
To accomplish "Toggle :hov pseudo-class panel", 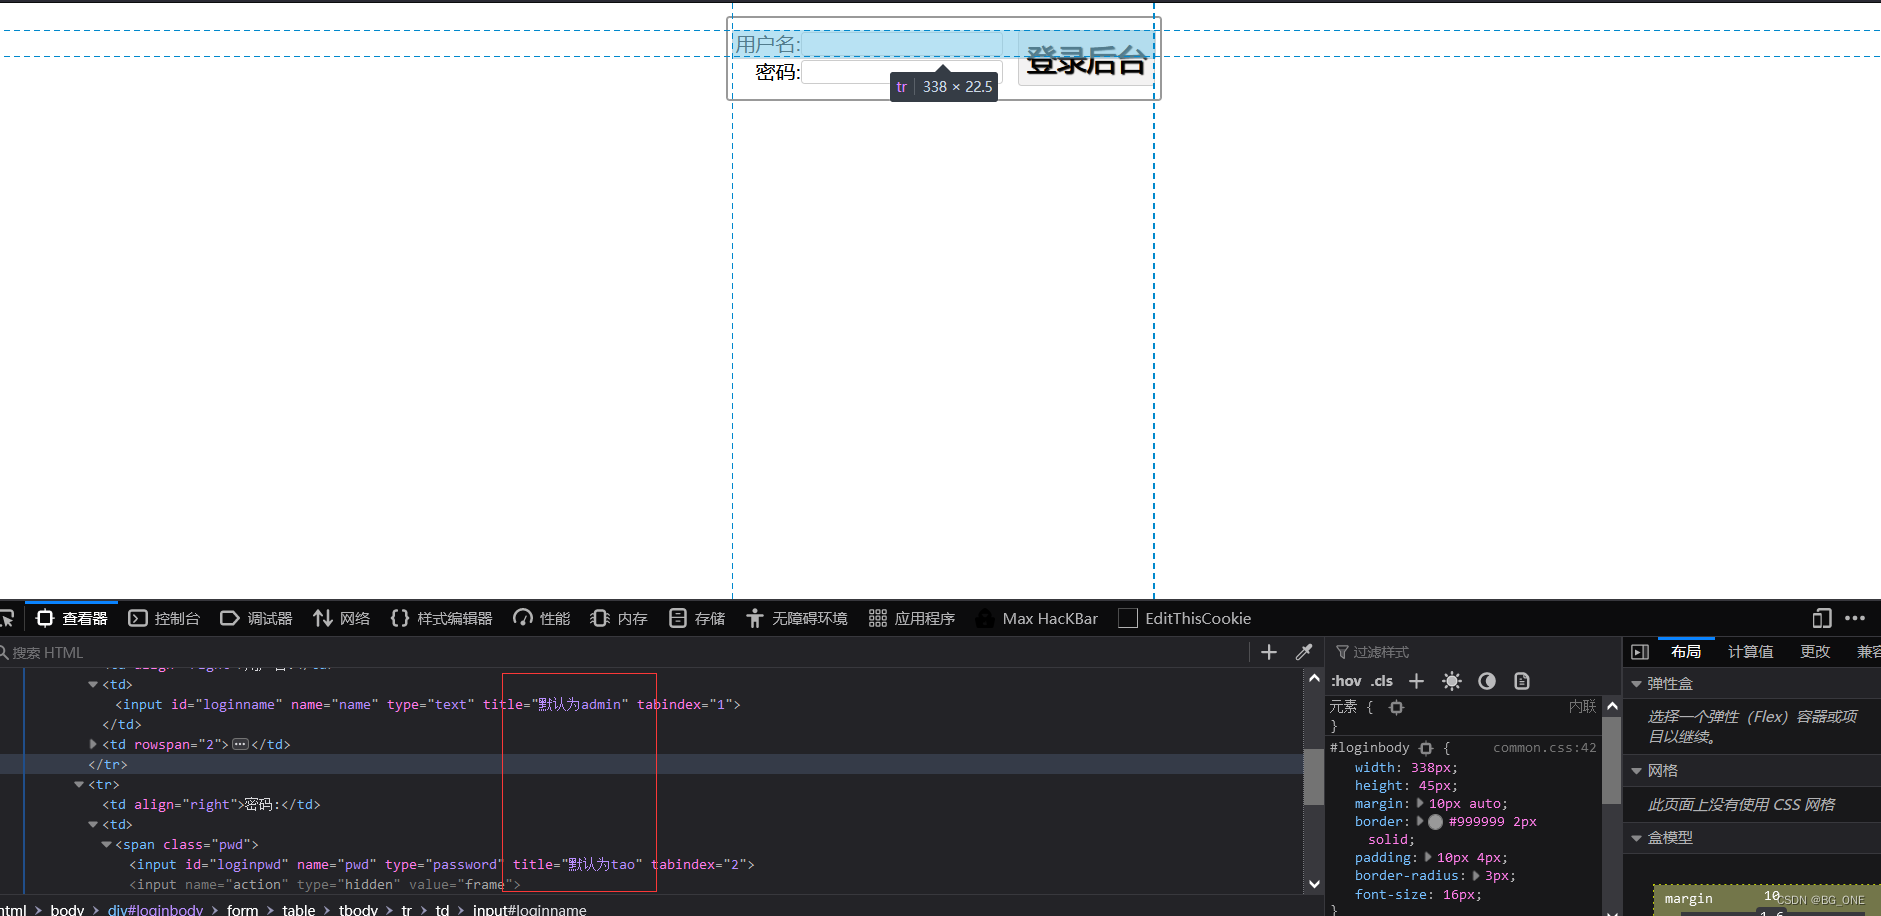I will [1346, 681].
